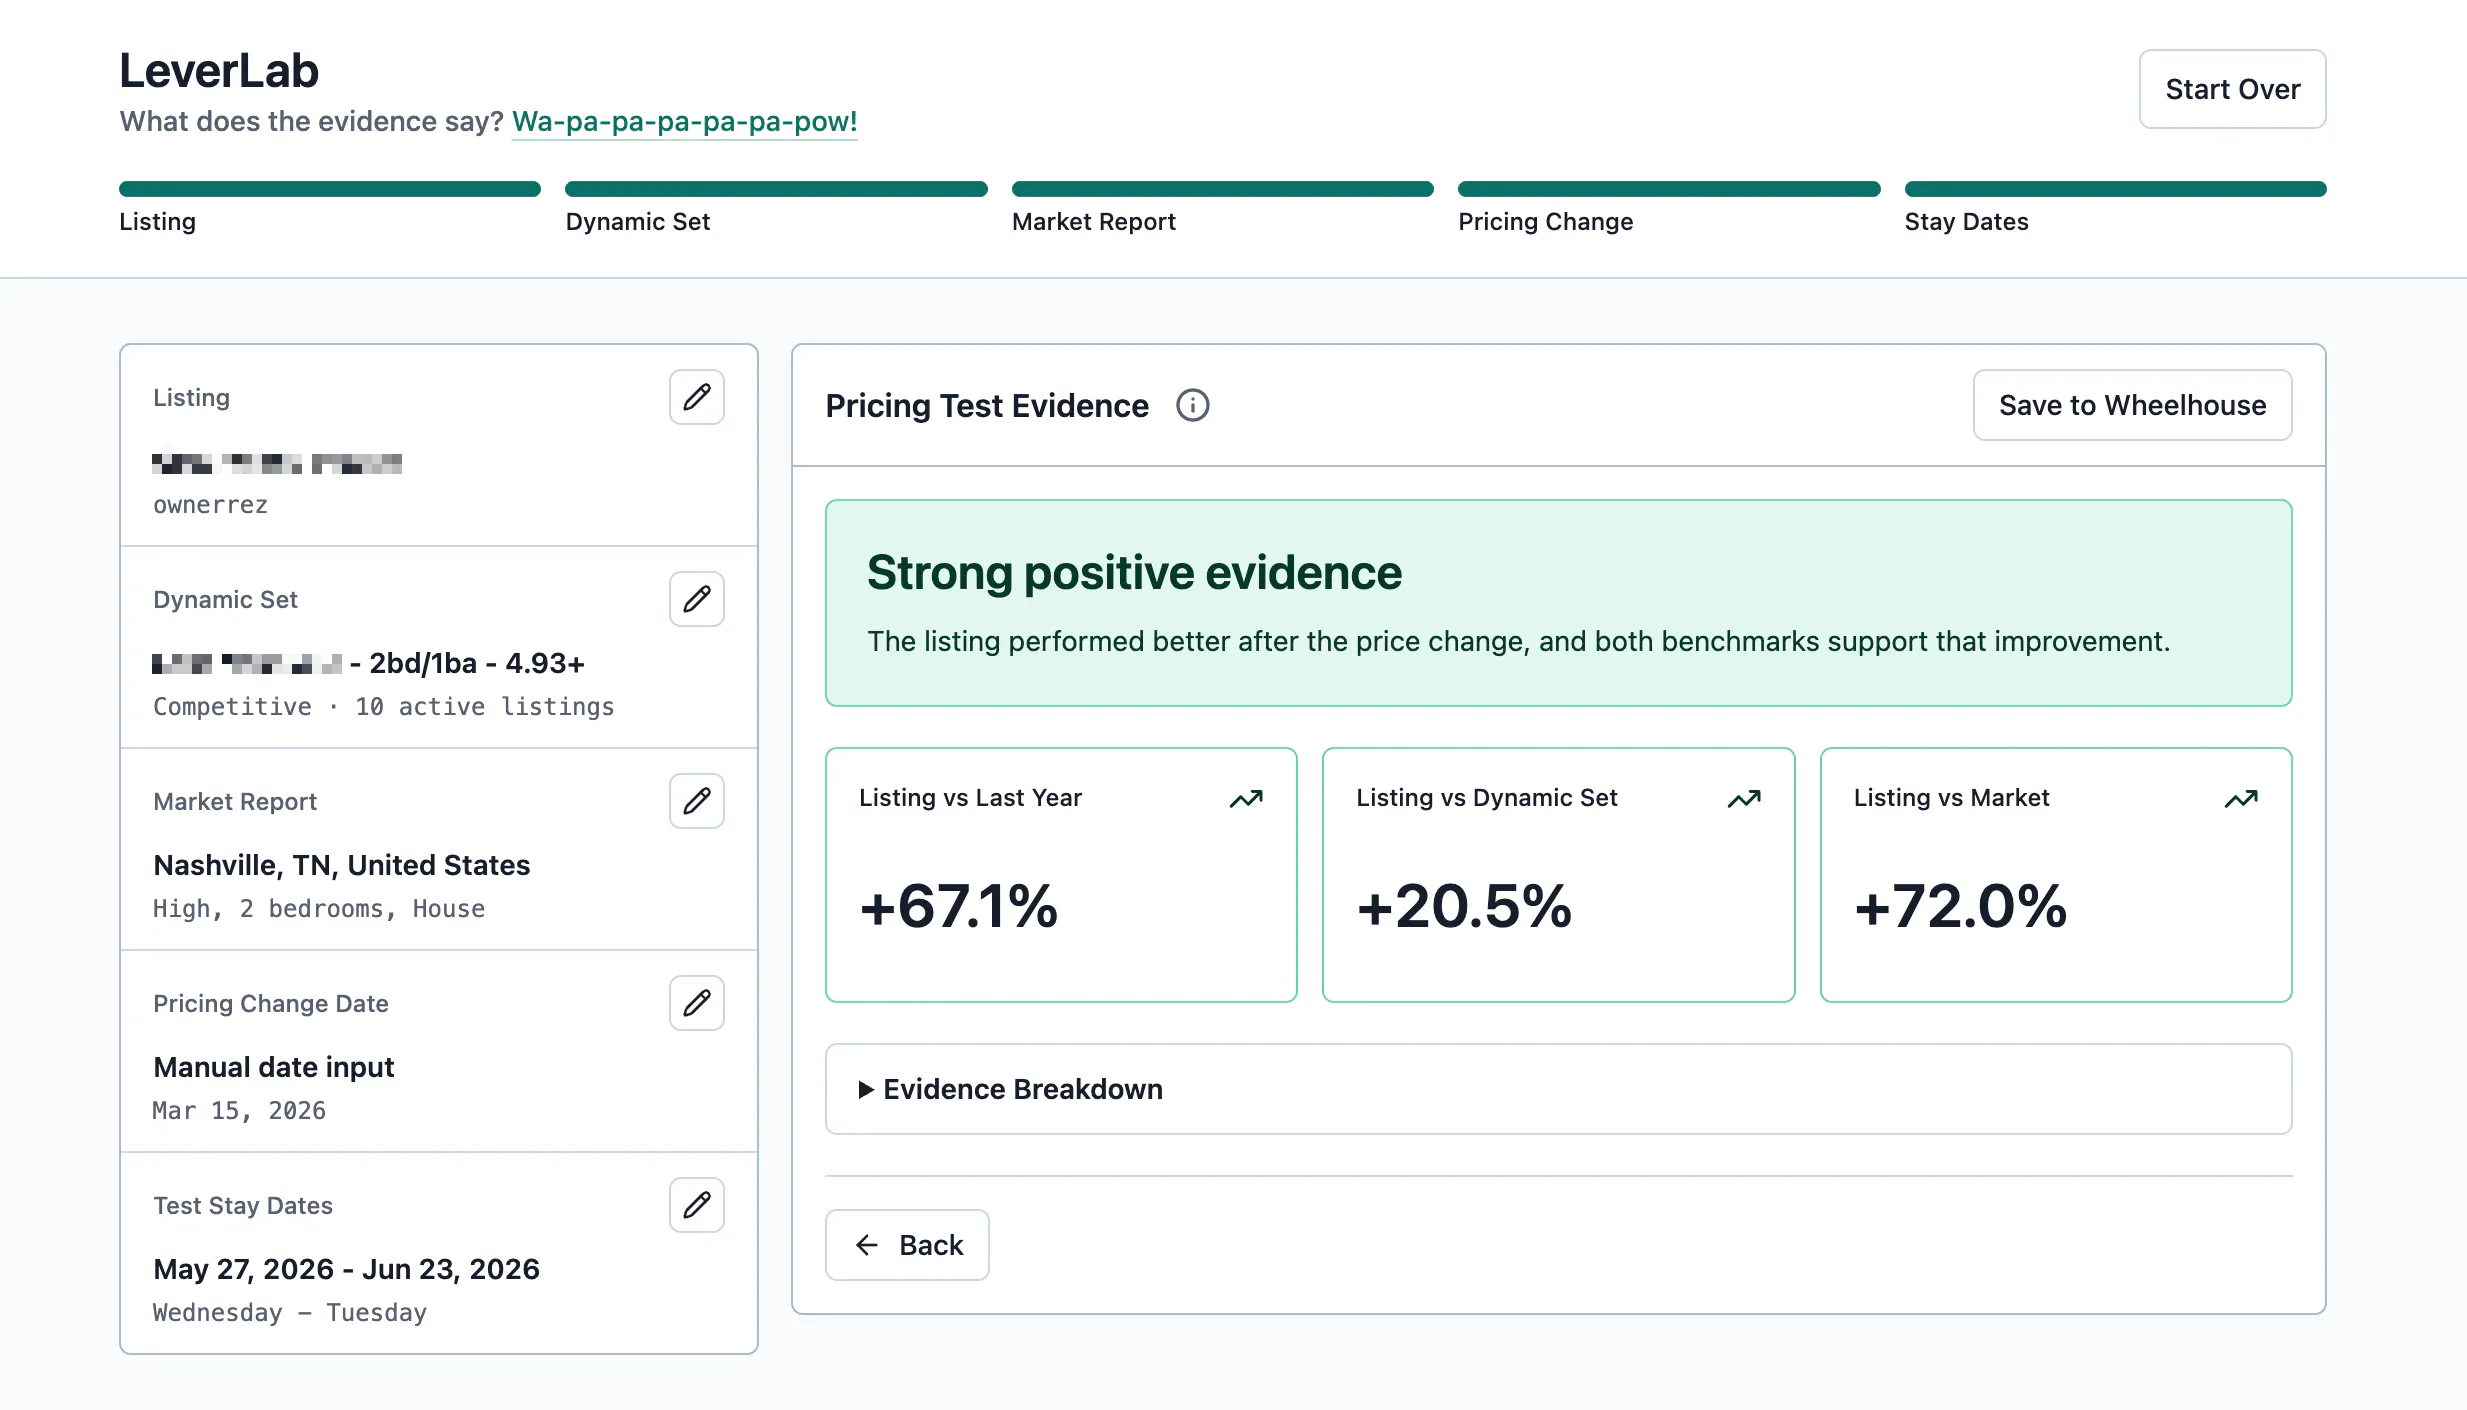Viewport: 2467px width, 1410px height.
Task: Click the +20.5% value
Action: pyautogui.click(x=1464, y=906)
